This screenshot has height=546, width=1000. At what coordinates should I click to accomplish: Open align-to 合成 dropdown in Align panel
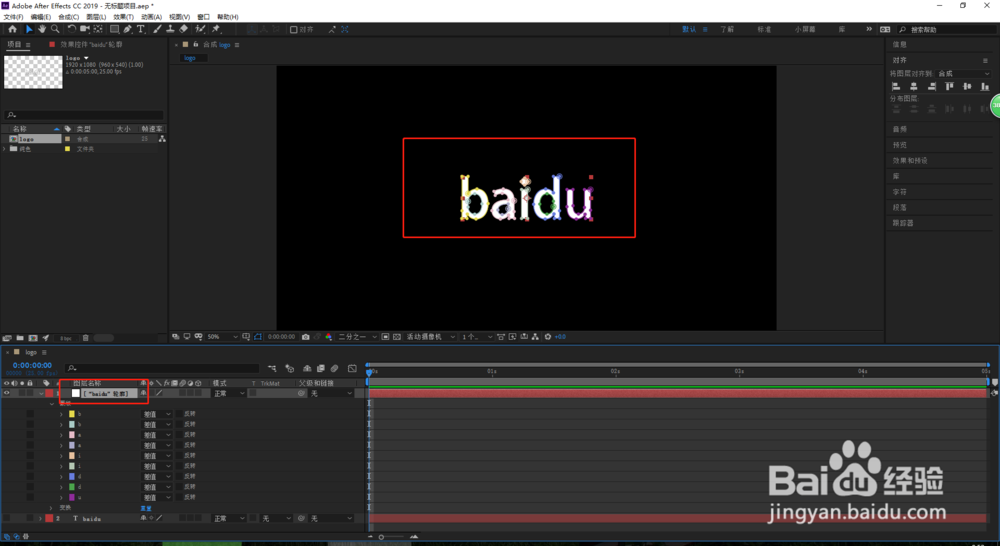pos(964,73)
